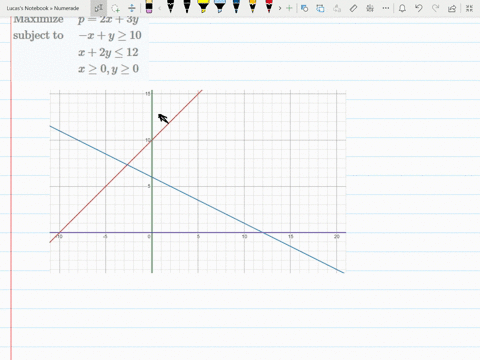This screenshot has height=360, width=480.
Task: Open the more options ellipsis menu
Action: pos(386,8)
